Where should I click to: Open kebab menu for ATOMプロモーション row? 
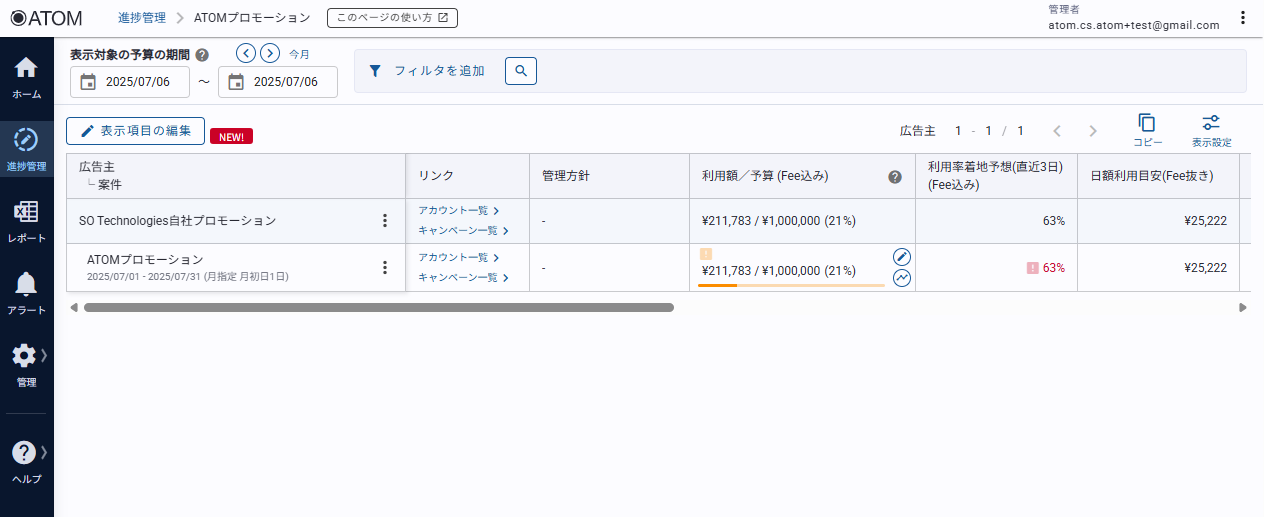tap(385, 267)
